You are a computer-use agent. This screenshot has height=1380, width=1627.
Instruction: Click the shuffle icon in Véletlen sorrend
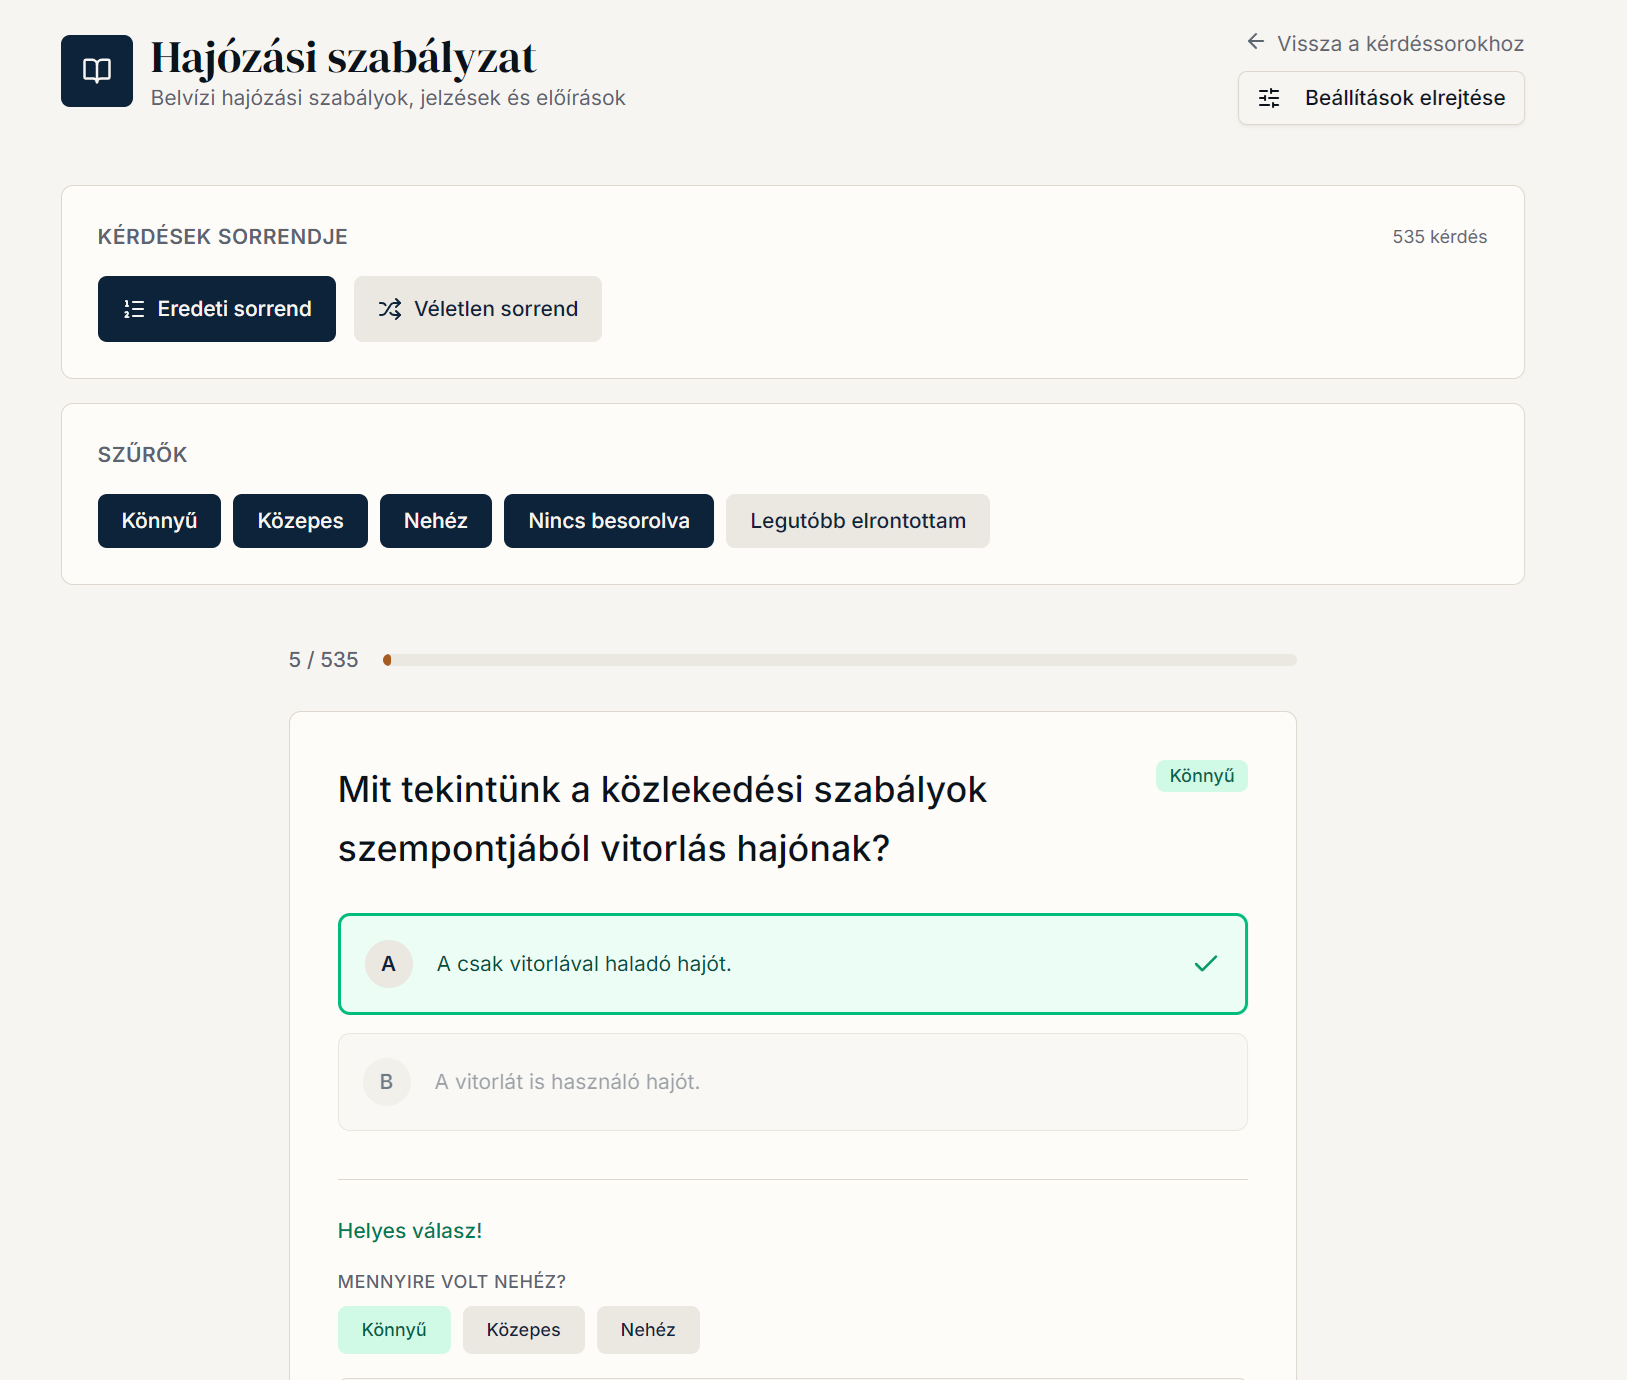pyautogui.click(x=390, y=309)
